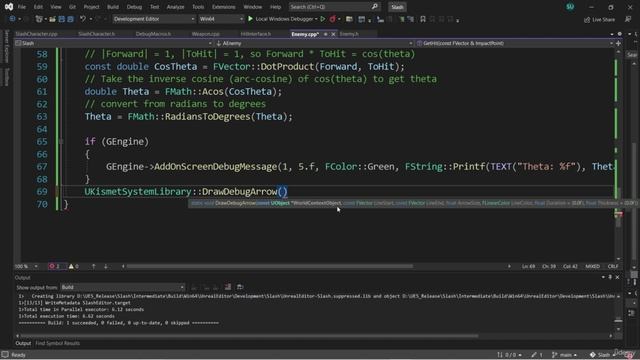
Task: Click the Slash solution name button
Action: tap(397, 7)
